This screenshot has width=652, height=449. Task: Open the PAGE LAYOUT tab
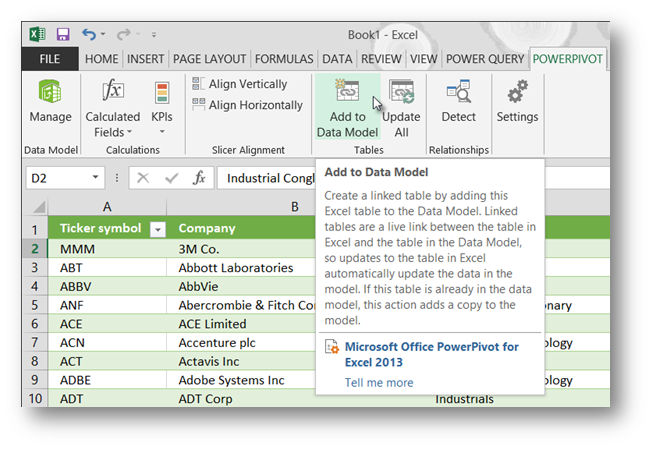pos(210,59)
